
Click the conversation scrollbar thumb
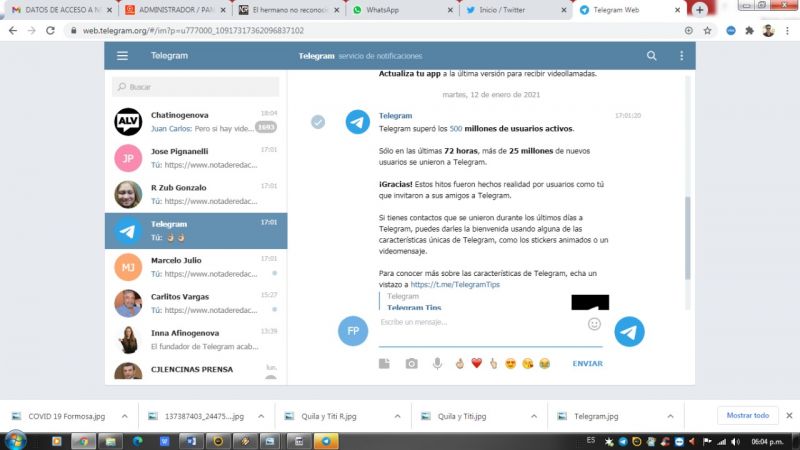coord(687,238)
